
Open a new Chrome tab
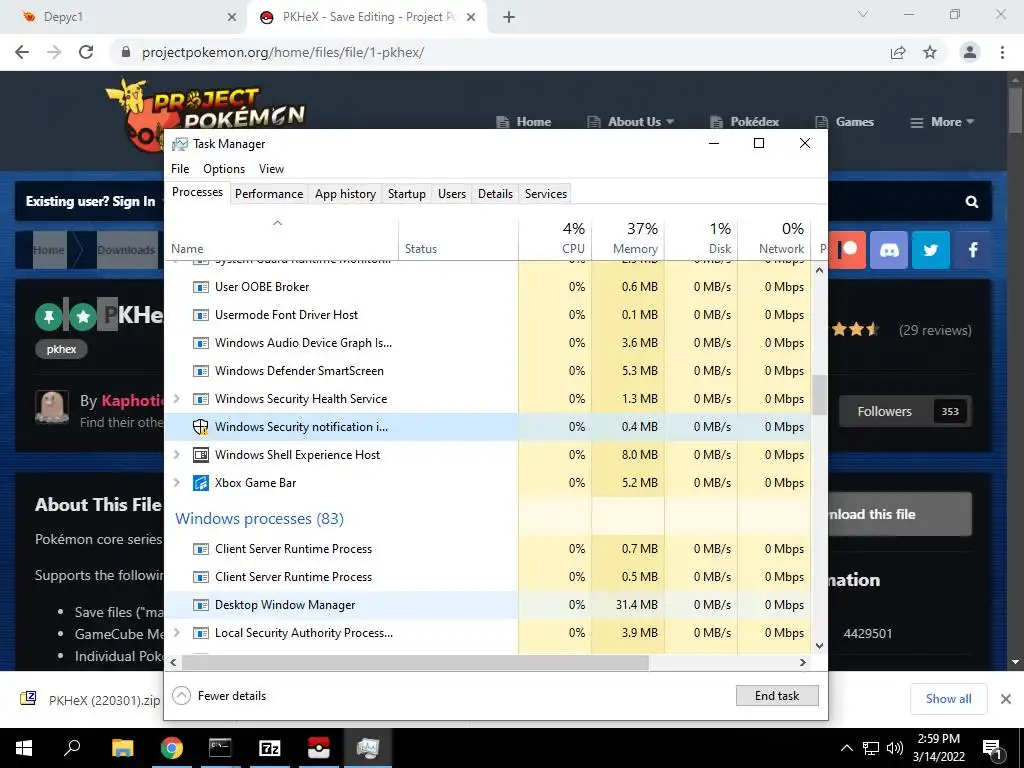tap(509, 17)
